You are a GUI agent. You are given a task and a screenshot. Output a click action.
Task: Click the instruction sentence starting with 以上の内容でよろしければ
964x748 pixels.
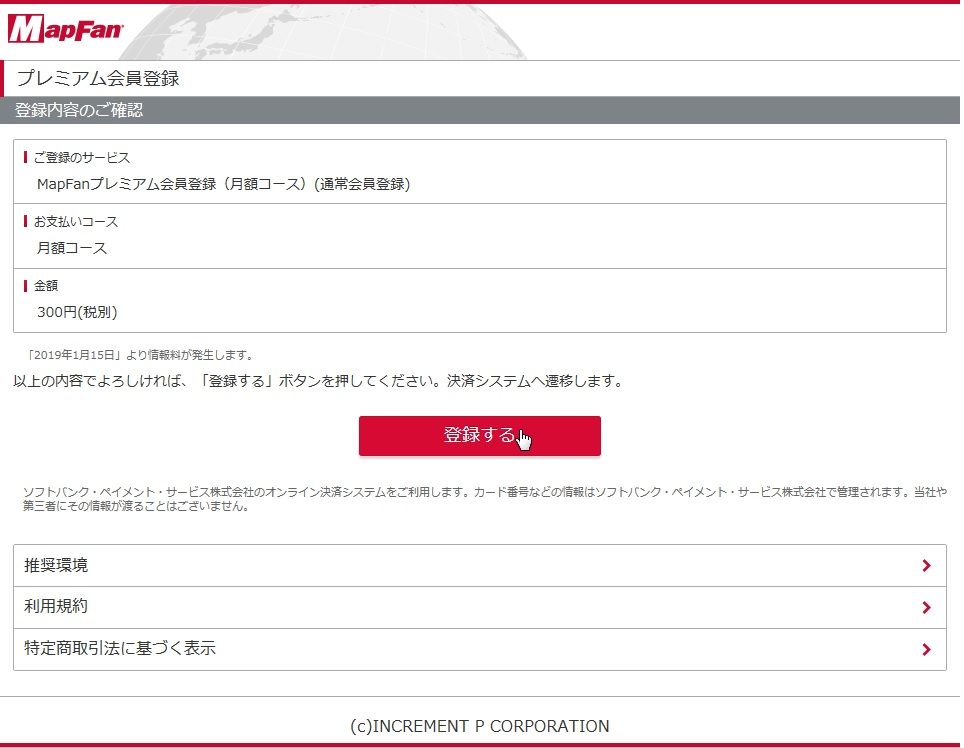tap(318, 381)
